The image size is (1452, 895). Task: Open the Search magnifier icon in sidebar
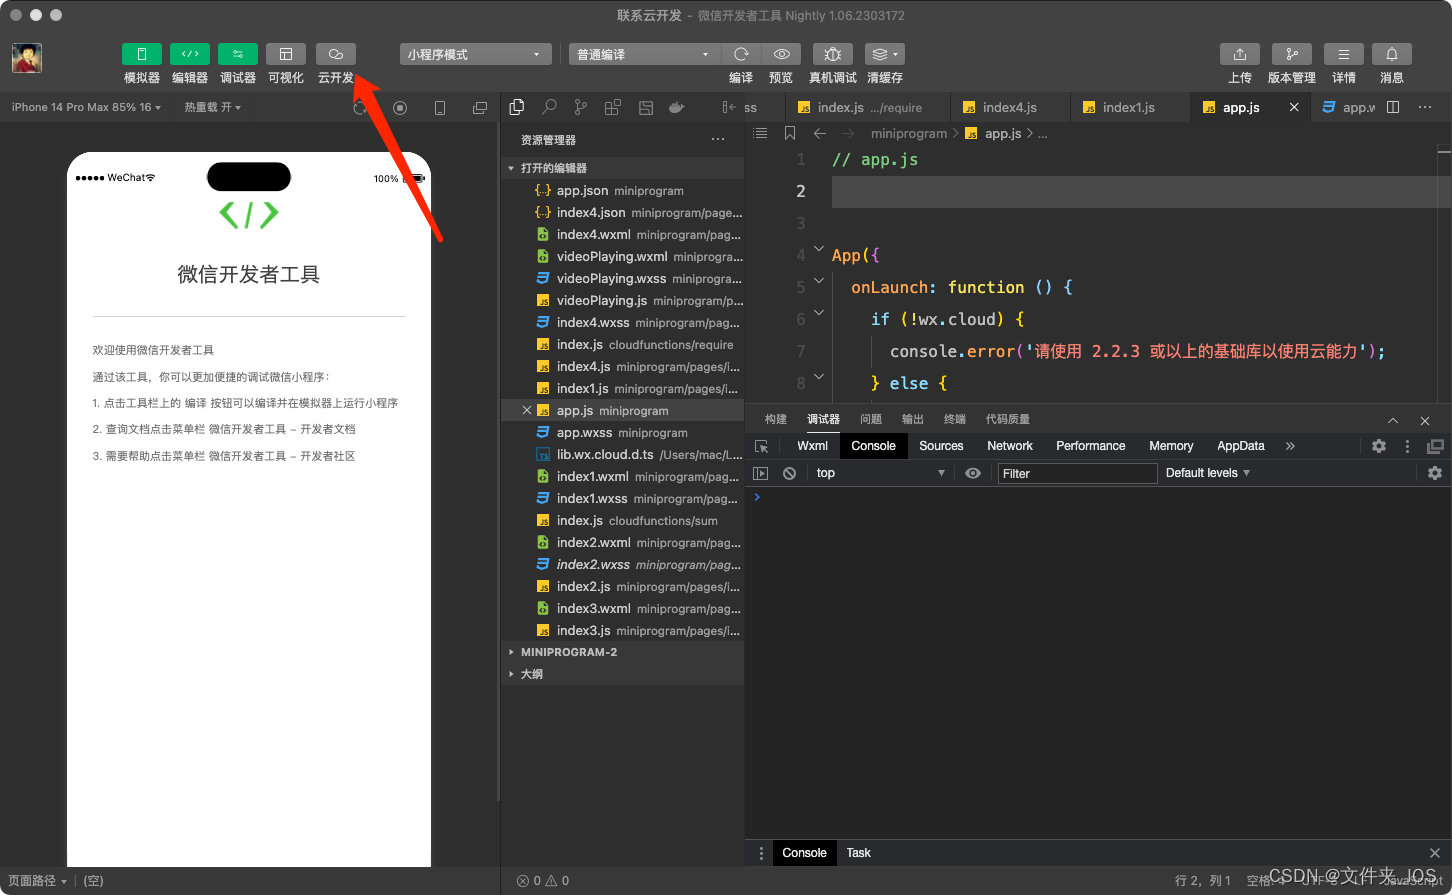click(549, 107)
